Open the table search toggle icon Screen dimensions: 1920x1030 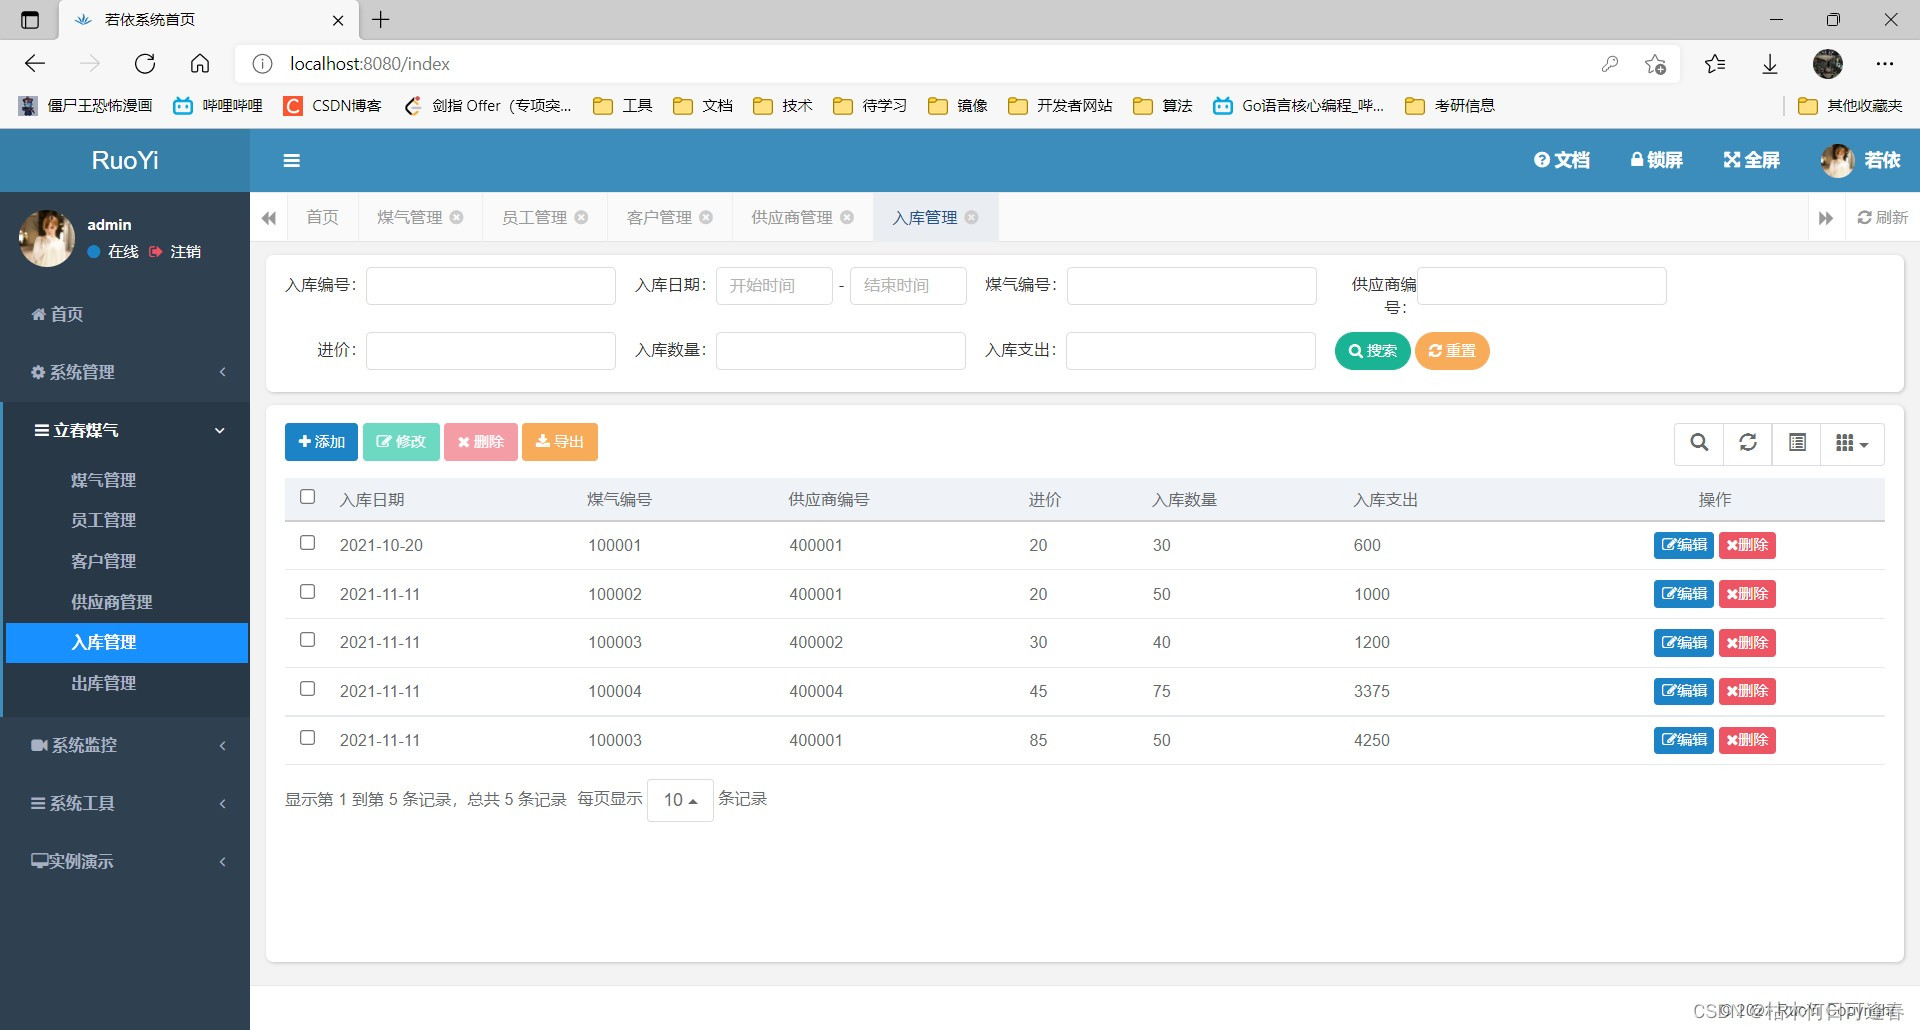click(x=1699, y=443)
